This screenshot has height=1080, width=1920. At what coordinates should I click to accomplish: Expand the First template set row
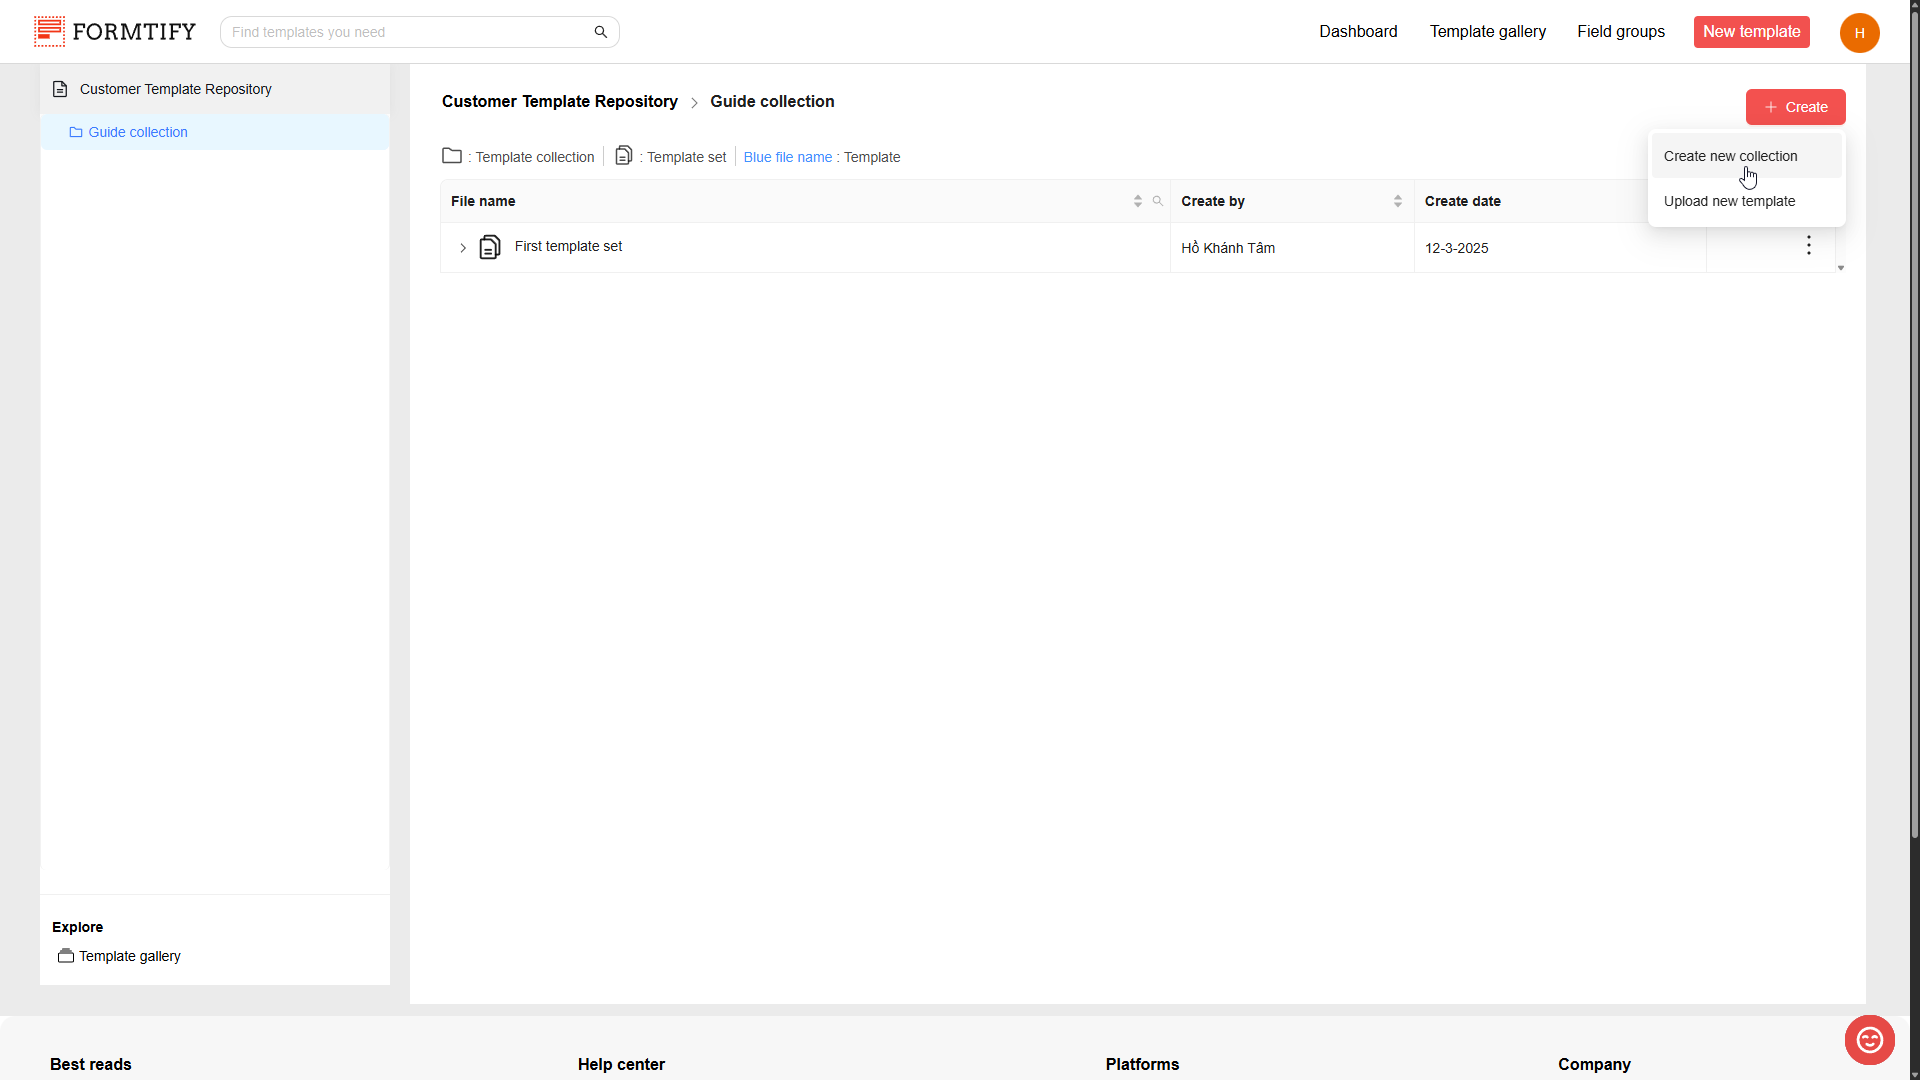[x=463, y=248]
